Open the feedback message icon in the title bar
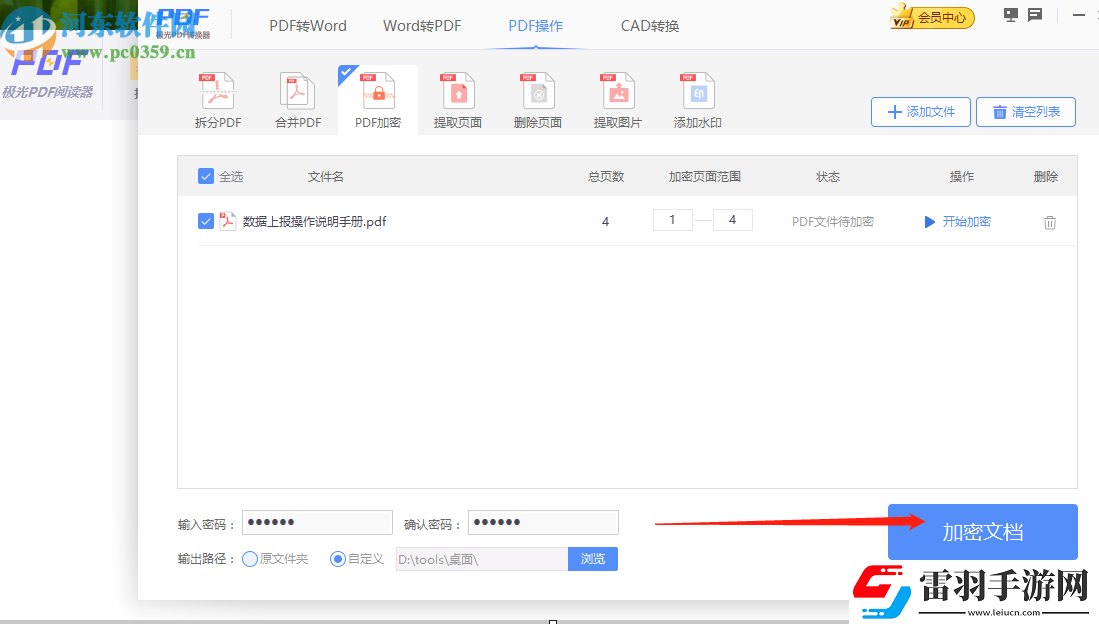 [x=1035, y=15]
